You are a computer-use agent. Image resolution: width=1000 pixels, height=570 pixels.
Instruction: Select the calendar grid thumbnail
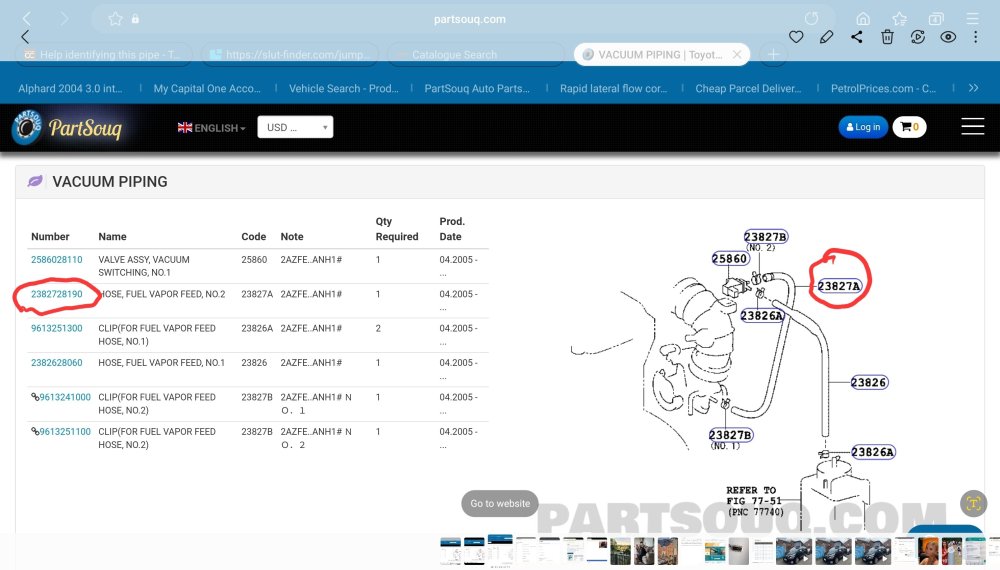click(762, 550)
